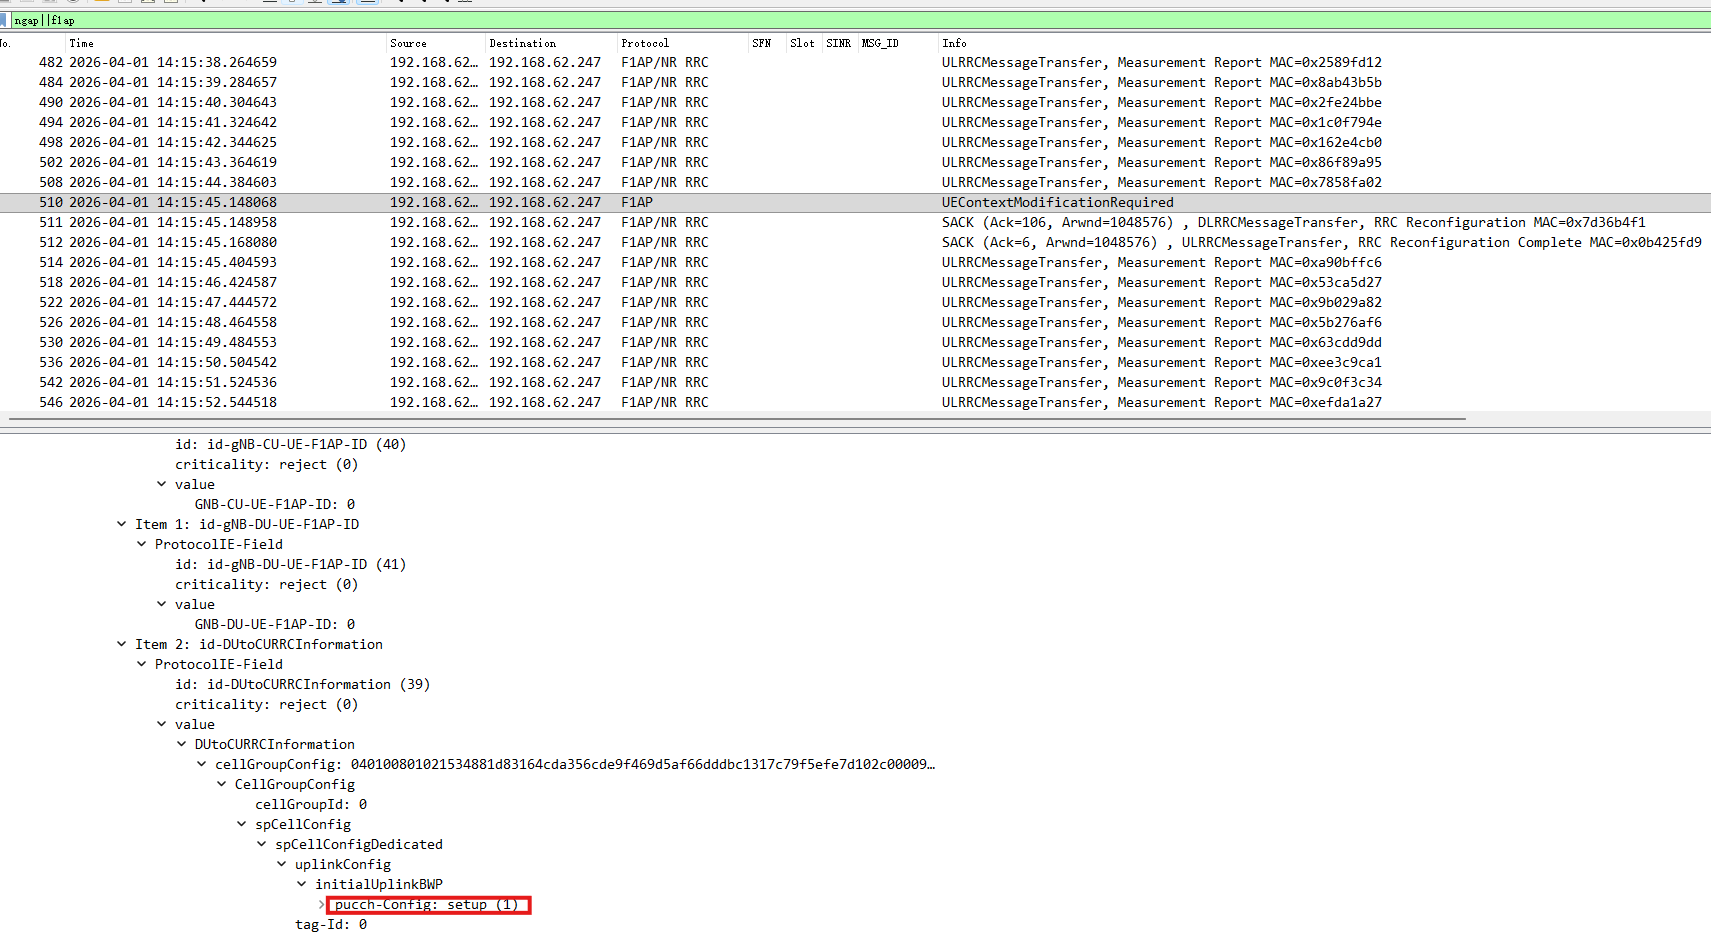
Task: Select the cellGroupId: 0 field
Action: pos(311,804)
